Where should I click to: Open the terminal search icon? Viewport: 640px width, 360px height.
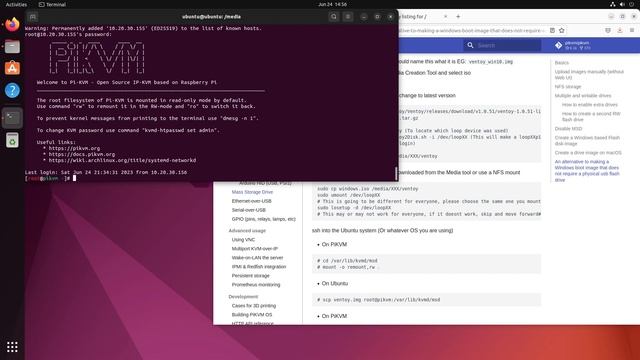[333, 17]
